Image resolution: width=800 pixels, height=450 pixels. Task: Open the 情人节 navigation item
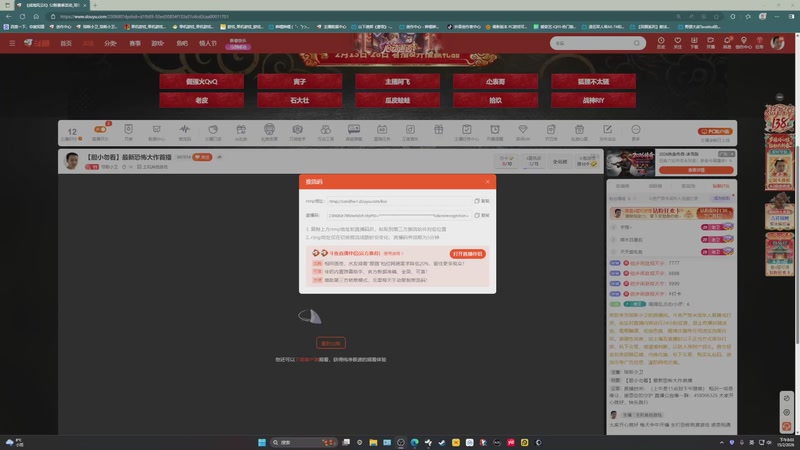coord(208,43)
